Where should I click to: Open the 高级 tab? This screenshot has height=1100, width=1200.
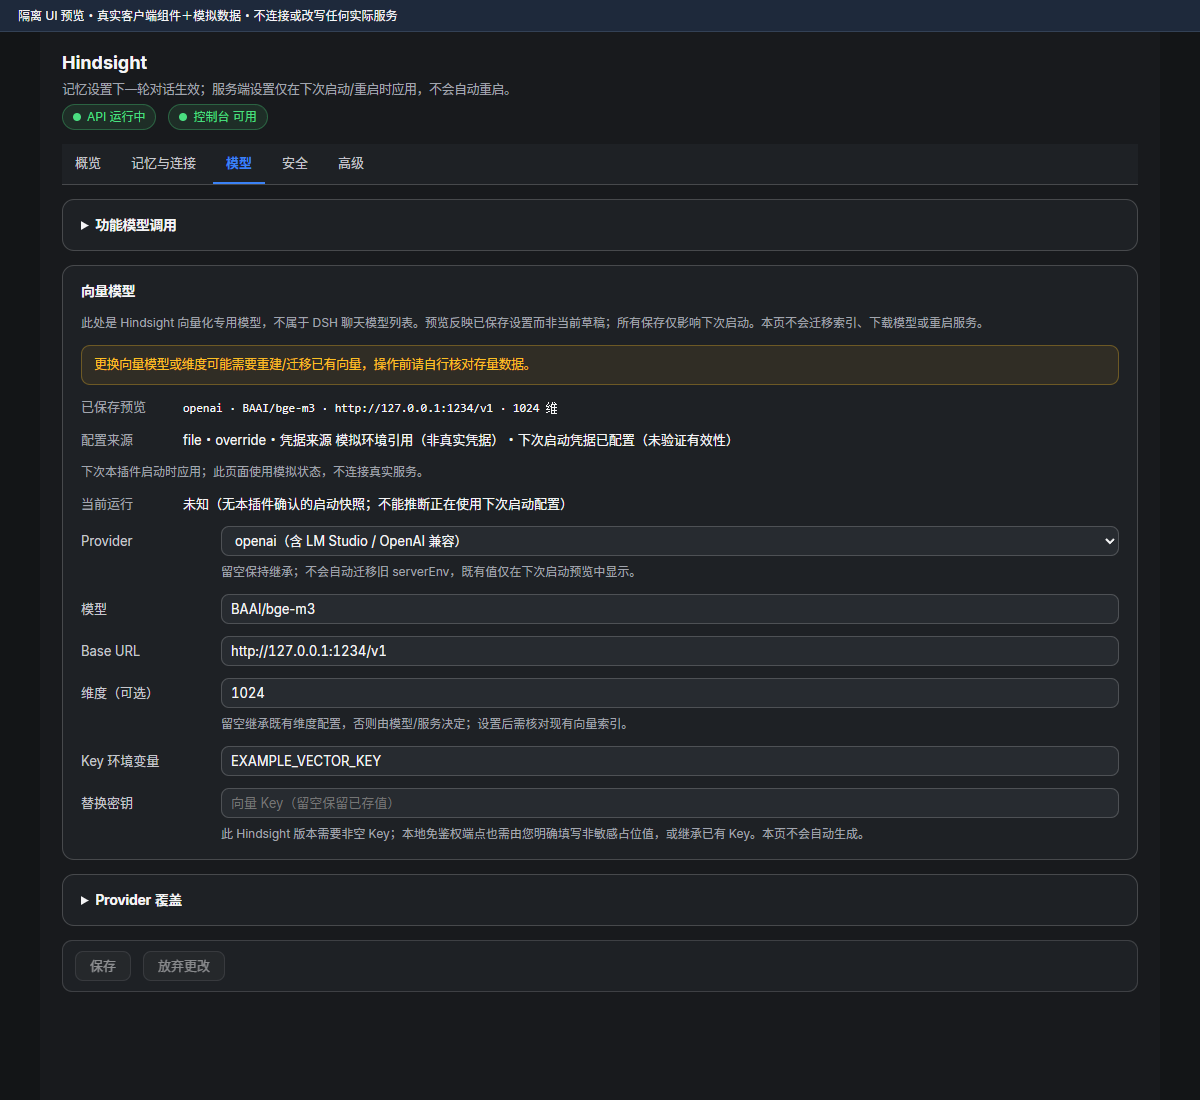(x=351, y=163)
